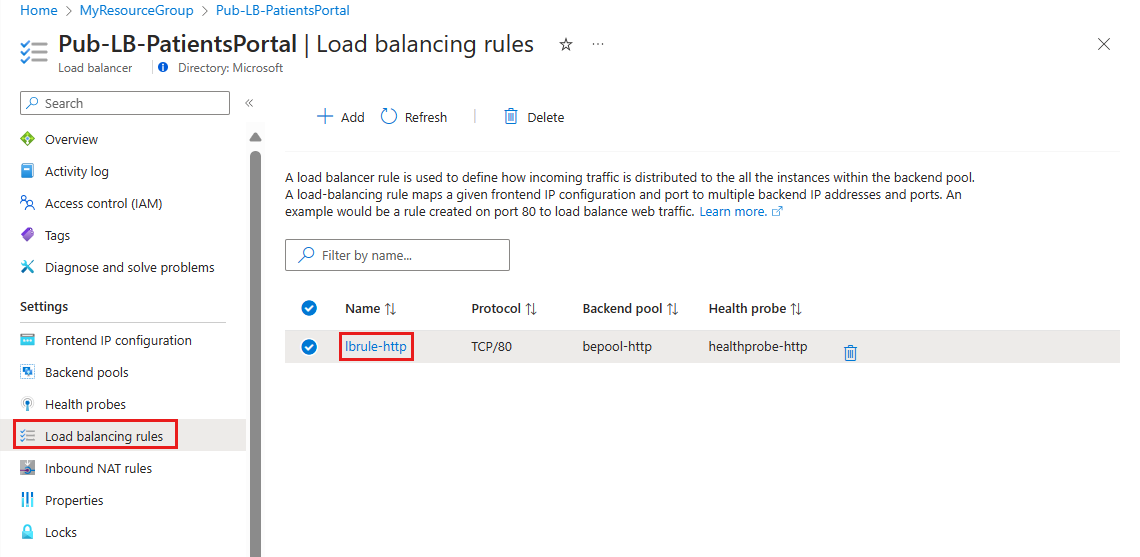Open Activity log in the sidebar
This screenshot has width=1140, height=557.
(x=76, y=172)
